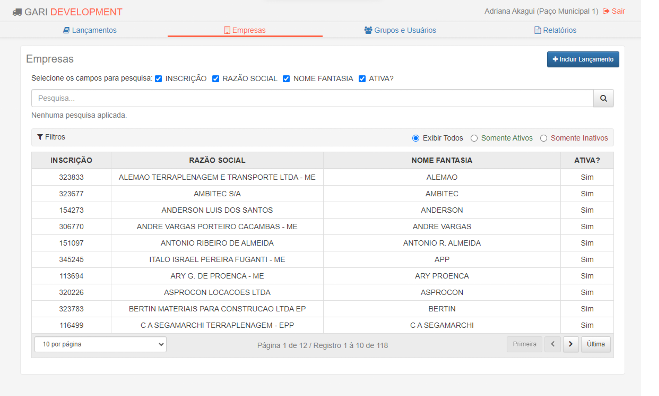Select the Somente Ativos radio option
Image resolution: width=659 pixels, height=396 pixels.
coord(474,138)
